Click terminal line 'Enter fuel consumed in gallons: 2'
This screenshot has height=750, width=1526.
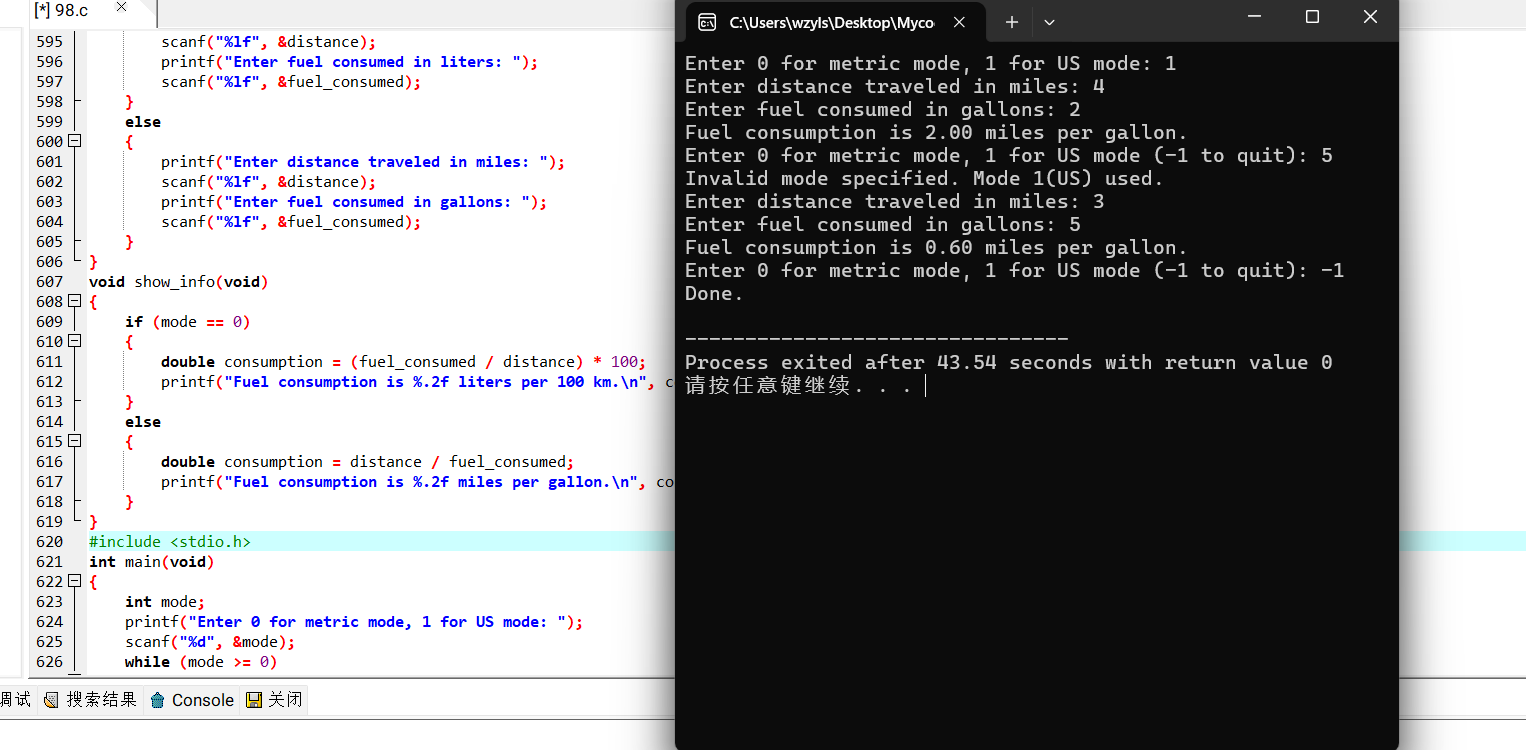[x=883, y=110]
